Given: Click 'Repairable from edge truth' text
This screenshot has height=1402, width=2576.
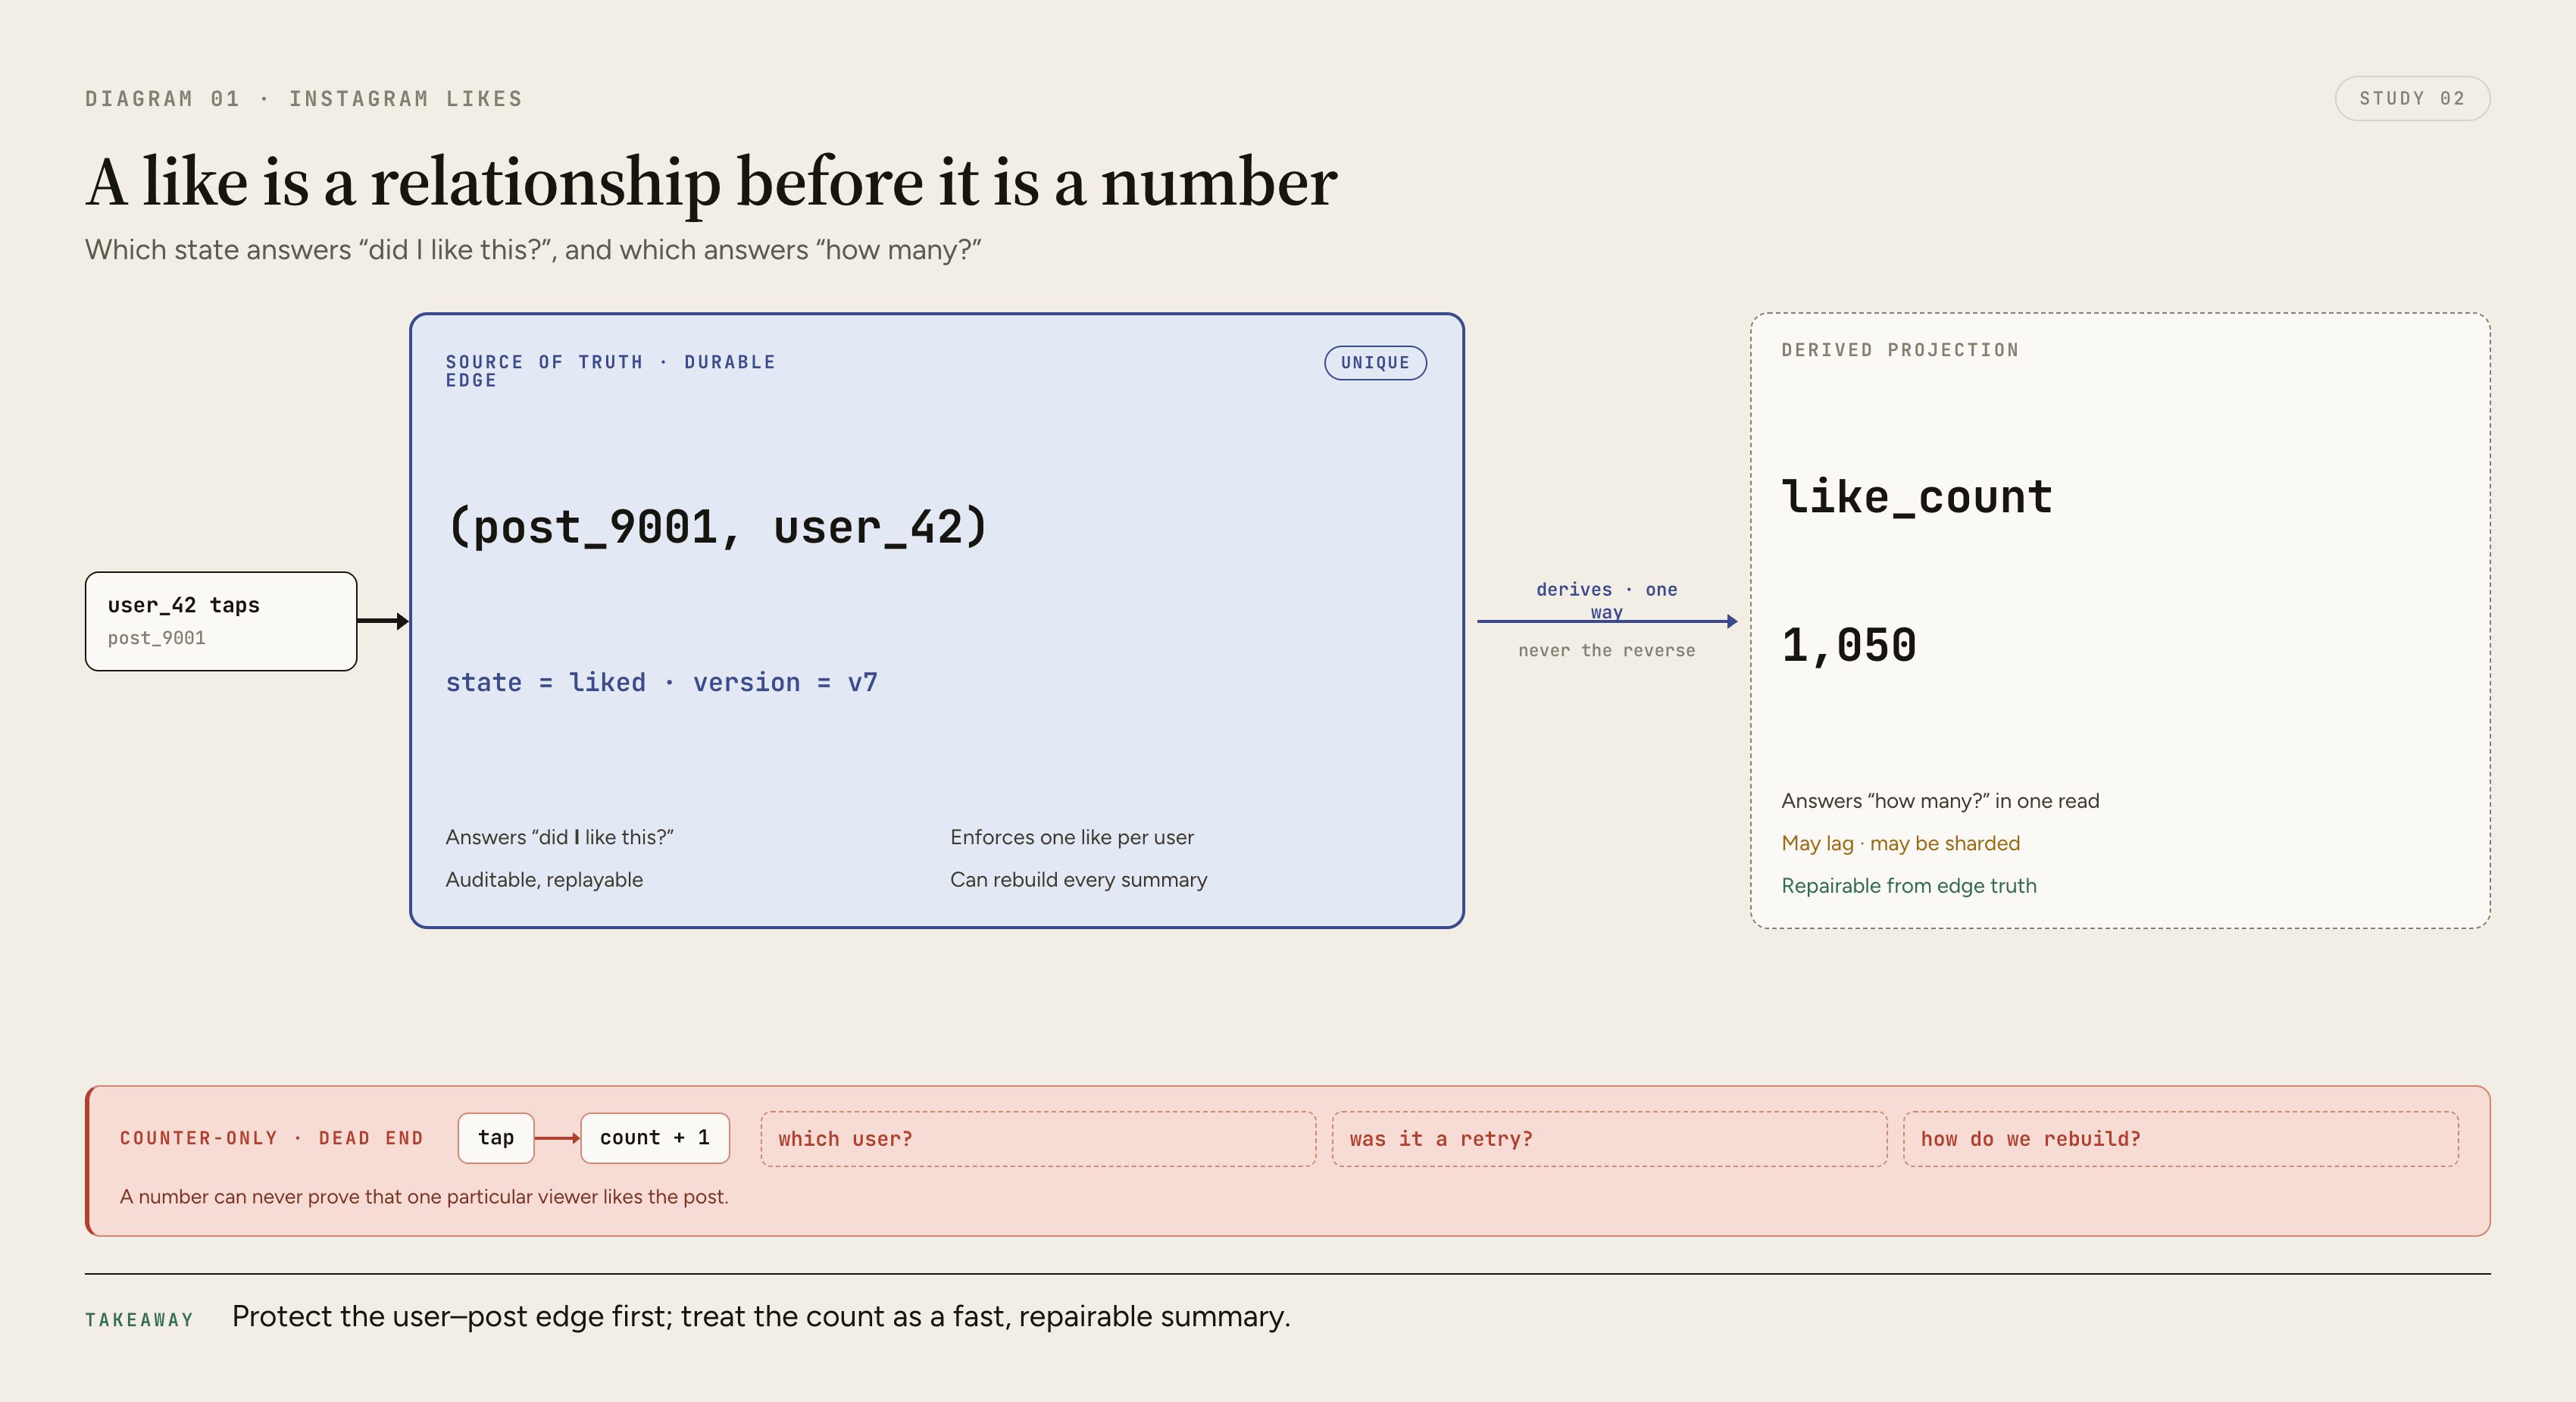Looking at the screenshot, I should click(1908, 885).
